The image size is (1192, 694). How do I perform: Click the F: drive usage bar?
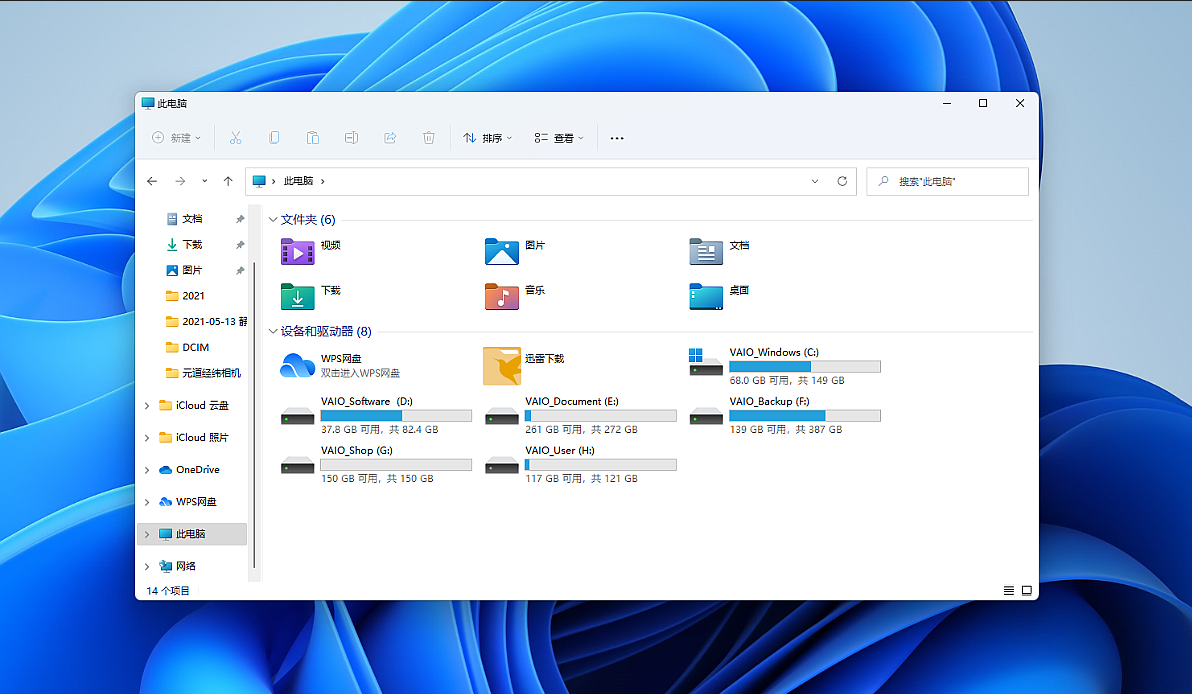click(x=804, y=416)
